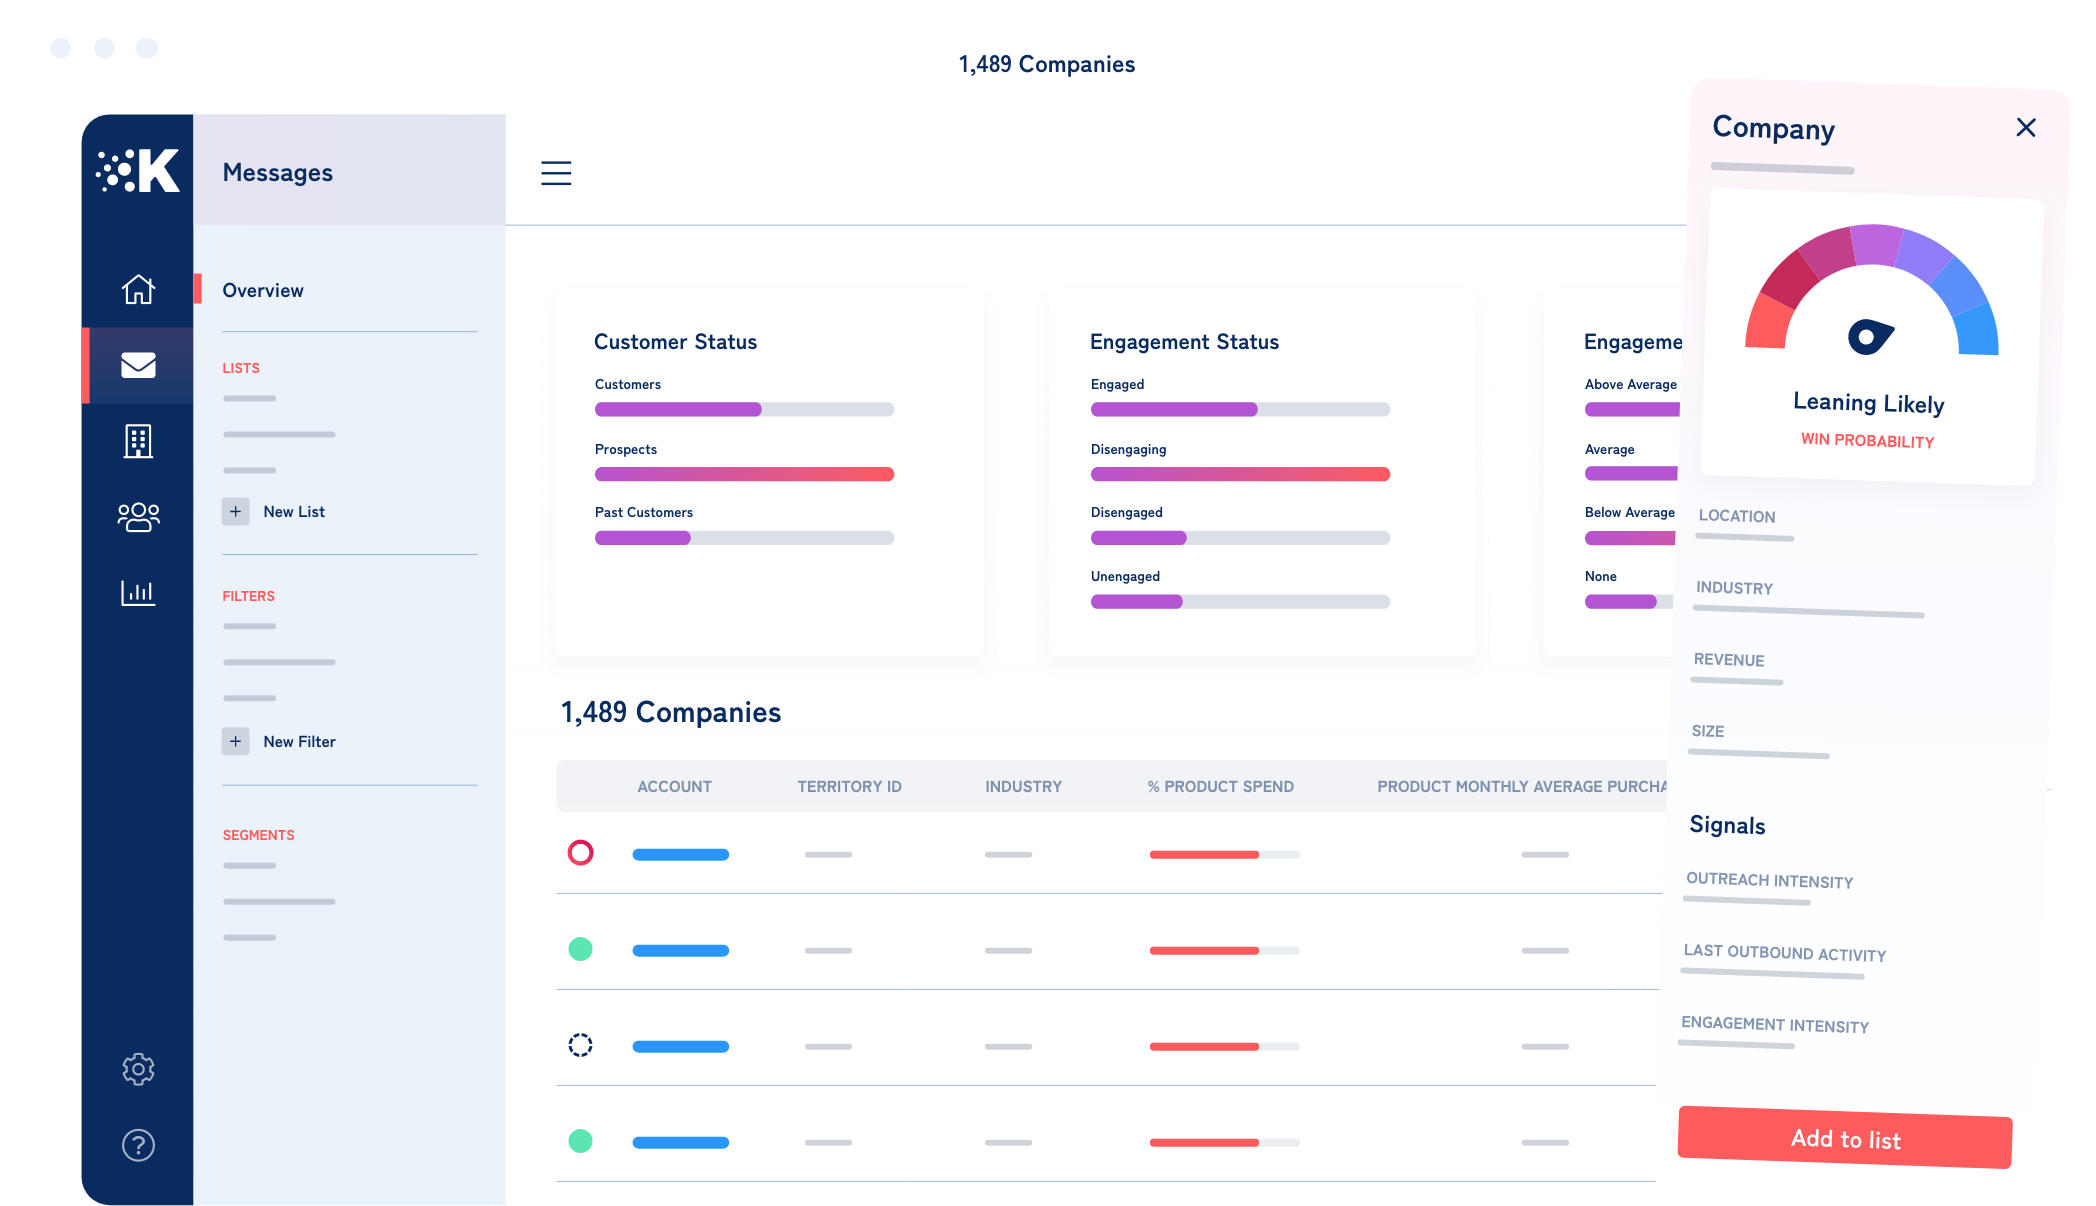Click the plus button for New Filter
The image size is (2096, 1206).
coord(235,742)
